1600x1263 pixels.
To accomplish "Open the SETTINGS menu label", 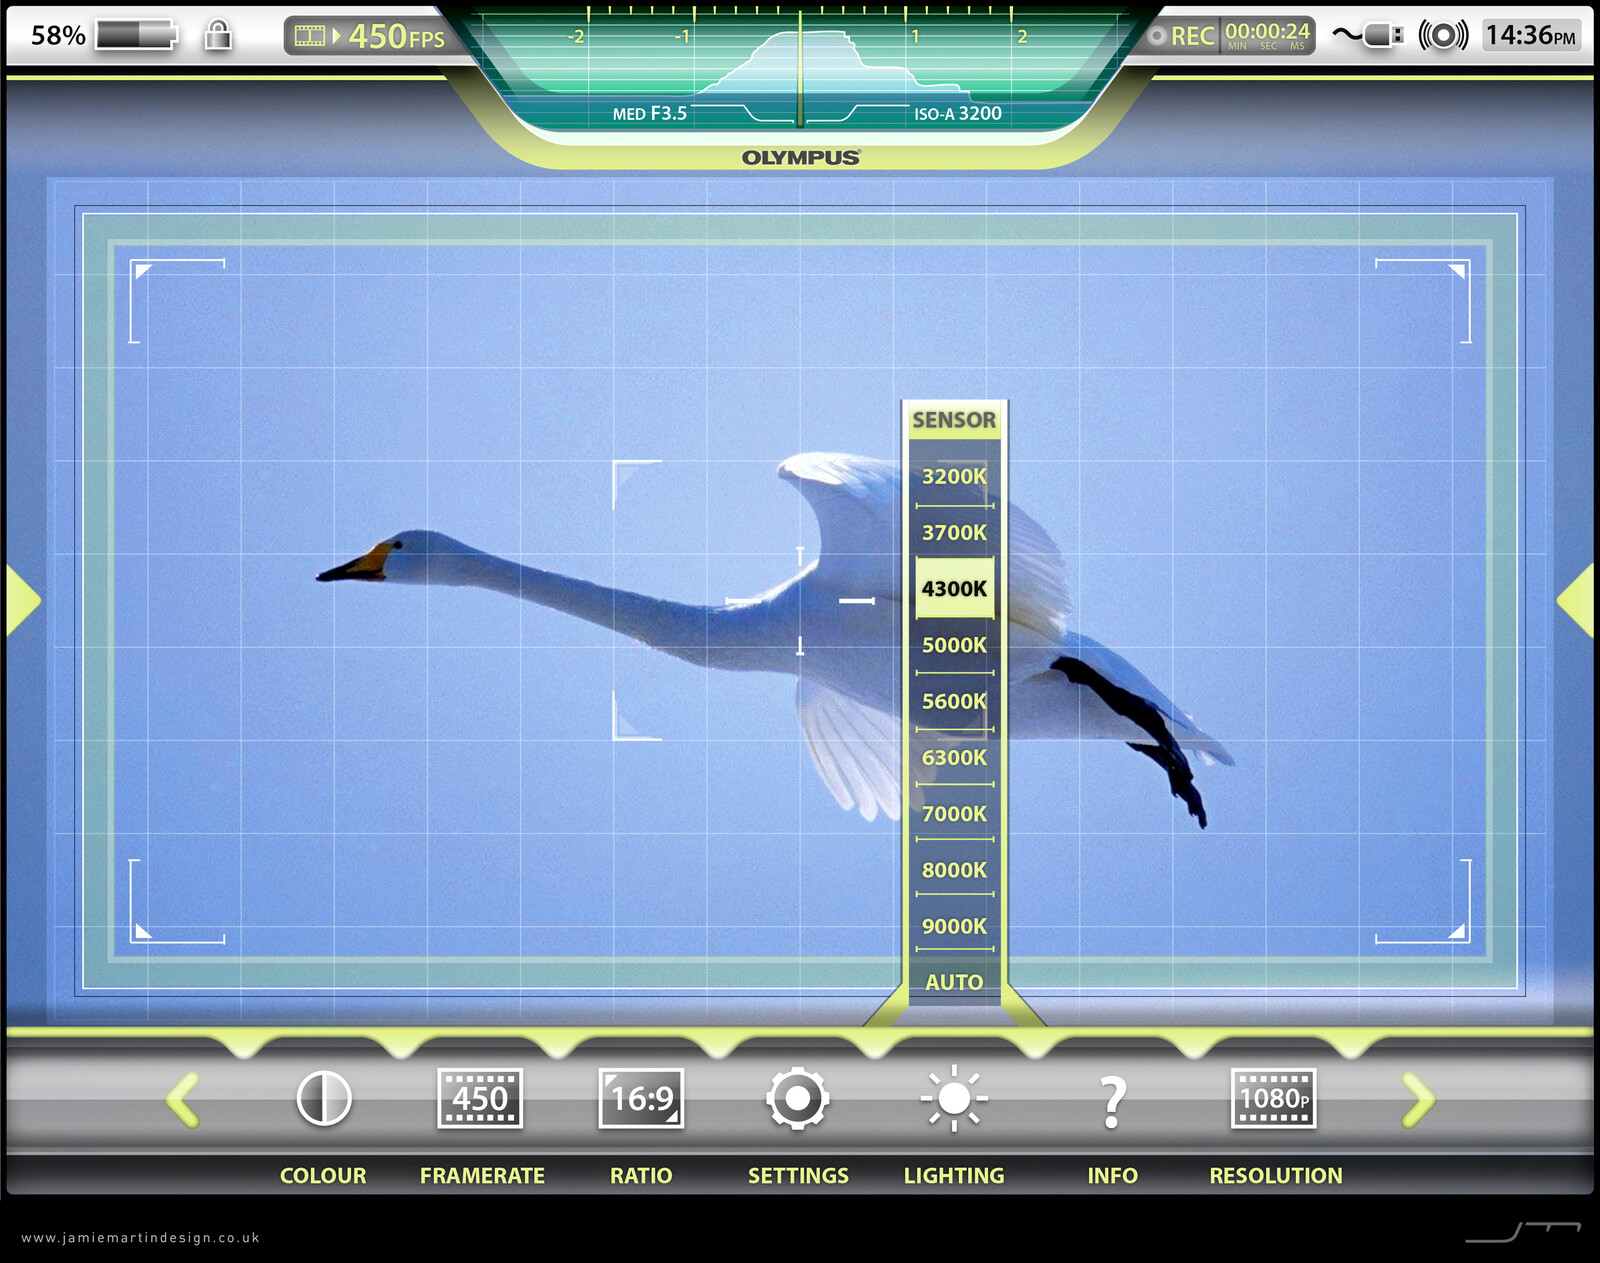I will point(798,1176).
